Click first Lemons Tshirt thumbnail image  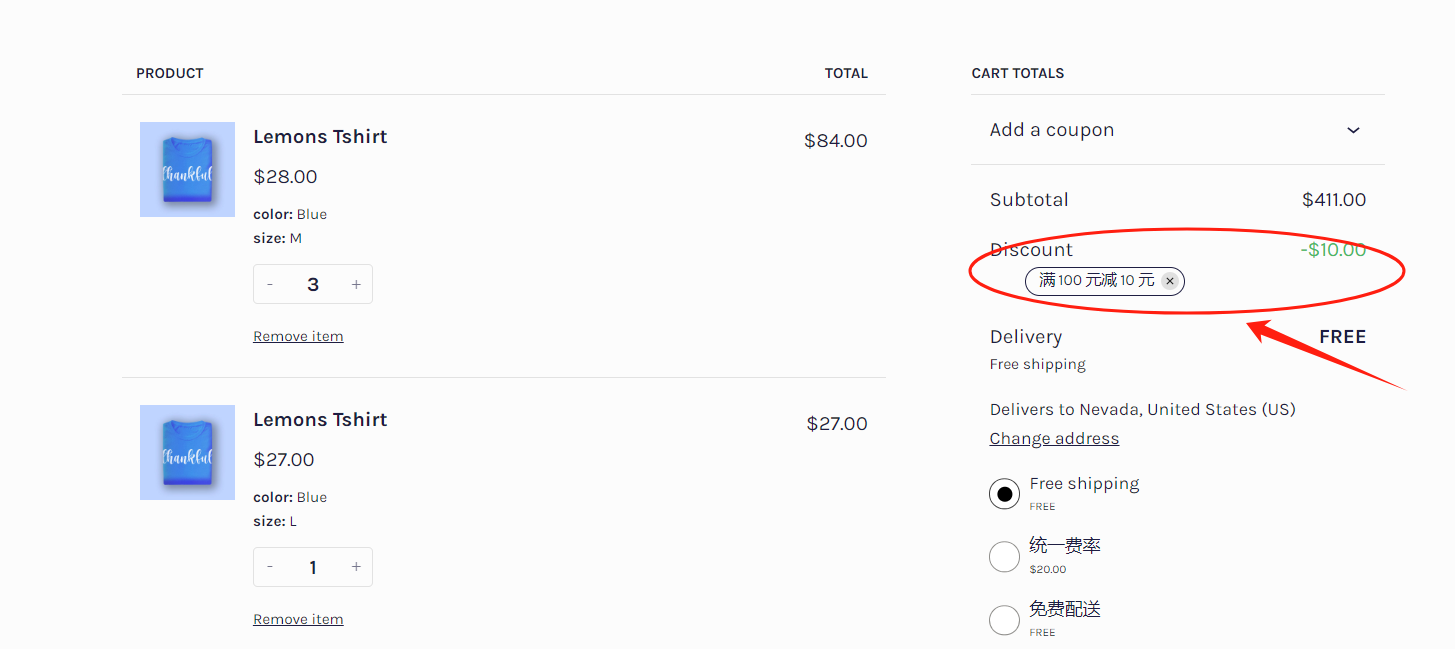(187, 169)
